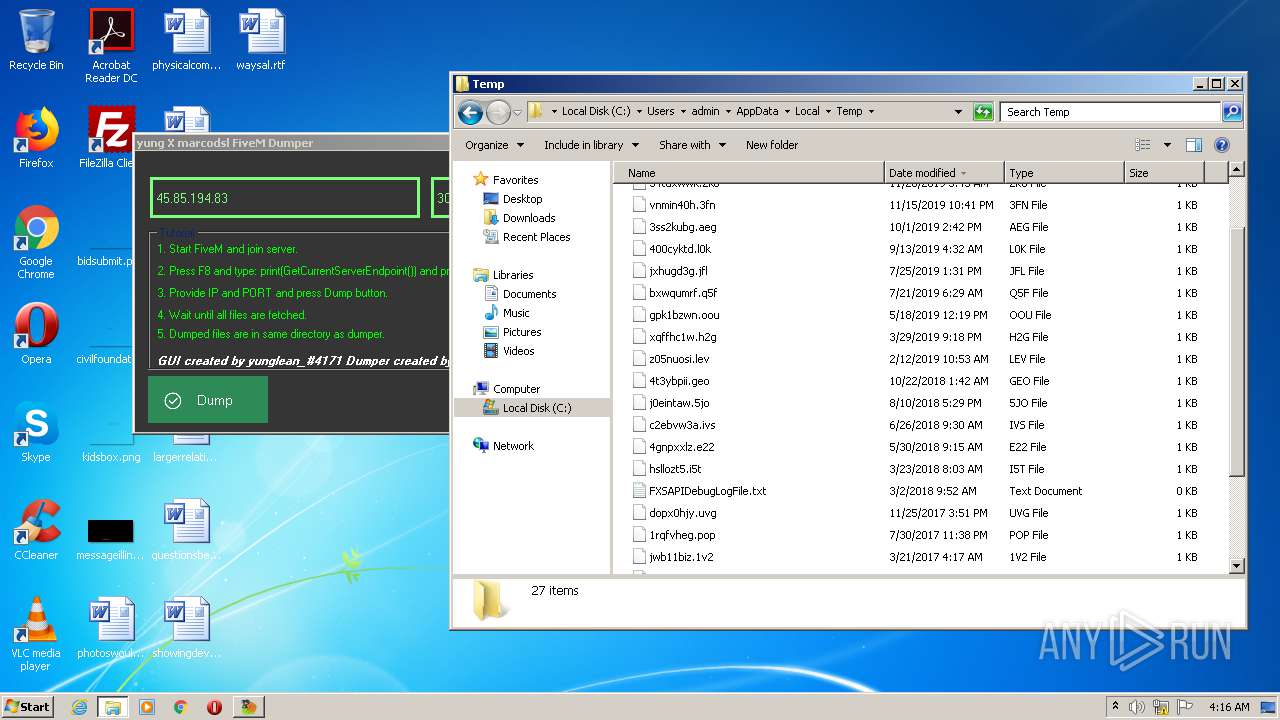
Task: Click the New folder button
Action: point(772,145)
